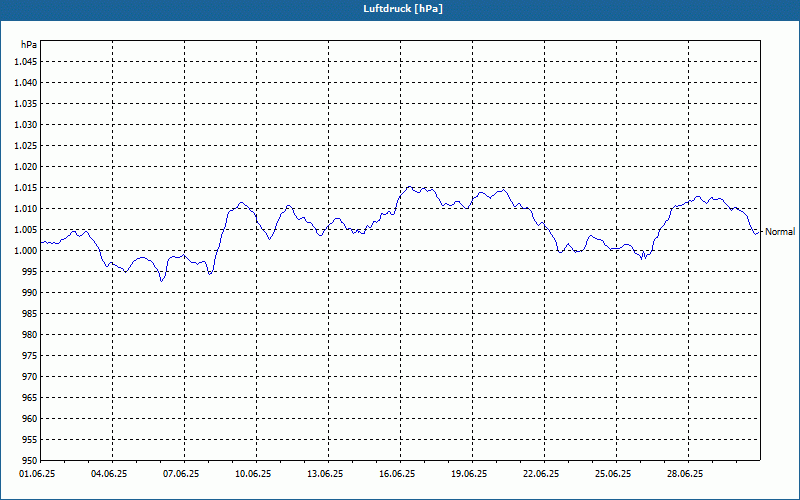
Task: Click the 1.035 y-axis value
Action: click(x=26, y=104)
